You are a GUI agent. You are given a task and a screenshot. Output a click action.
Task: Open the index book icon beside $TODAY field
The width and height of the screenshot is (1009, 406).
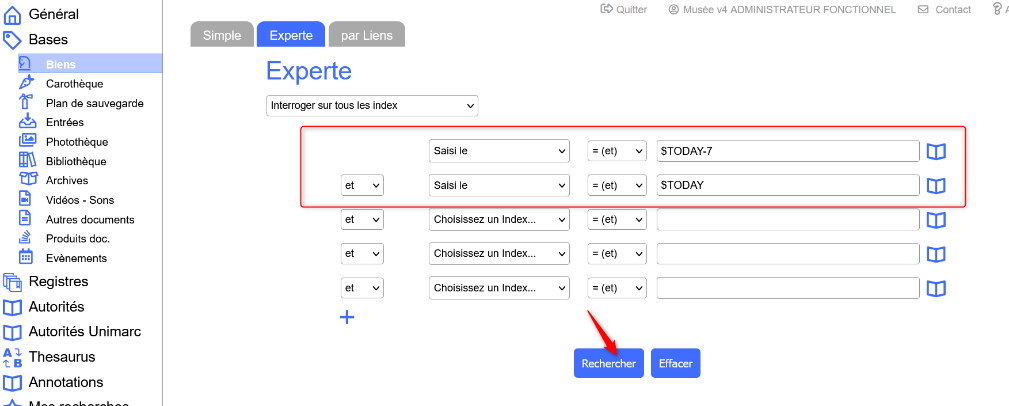936,186
